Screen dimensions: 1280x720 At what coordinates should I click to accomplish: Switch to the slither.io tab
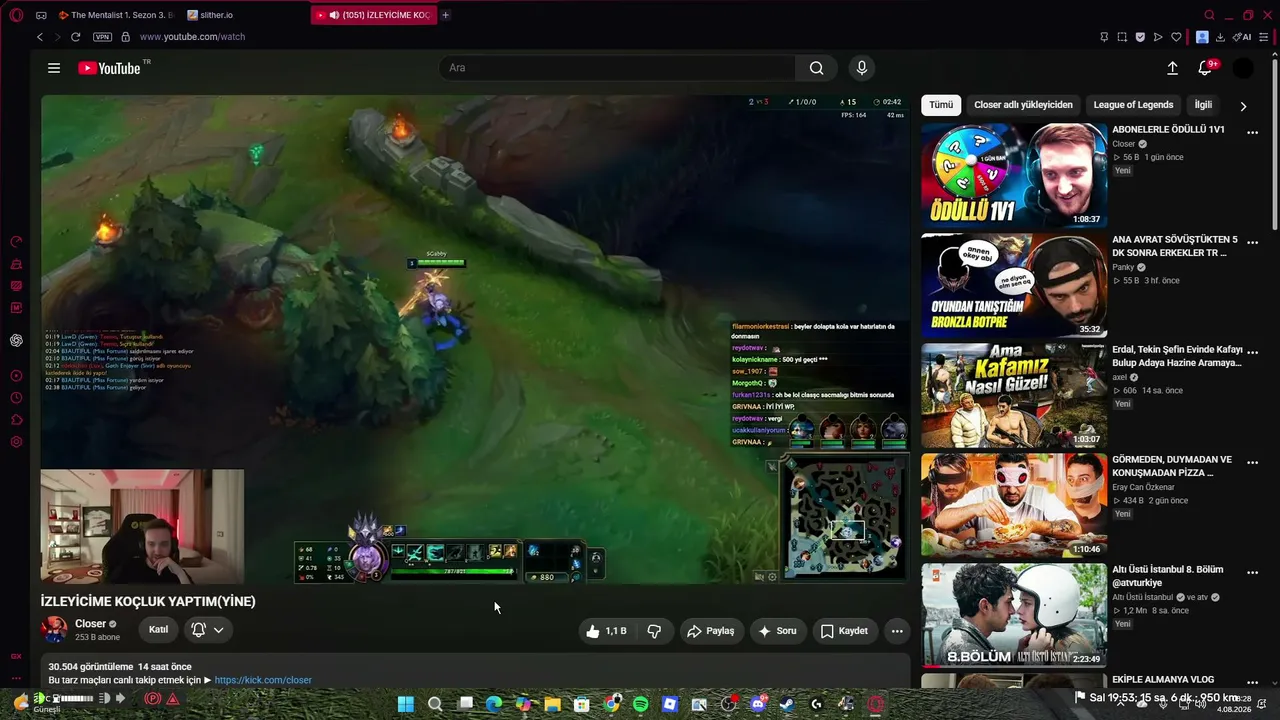coord(216,15)
